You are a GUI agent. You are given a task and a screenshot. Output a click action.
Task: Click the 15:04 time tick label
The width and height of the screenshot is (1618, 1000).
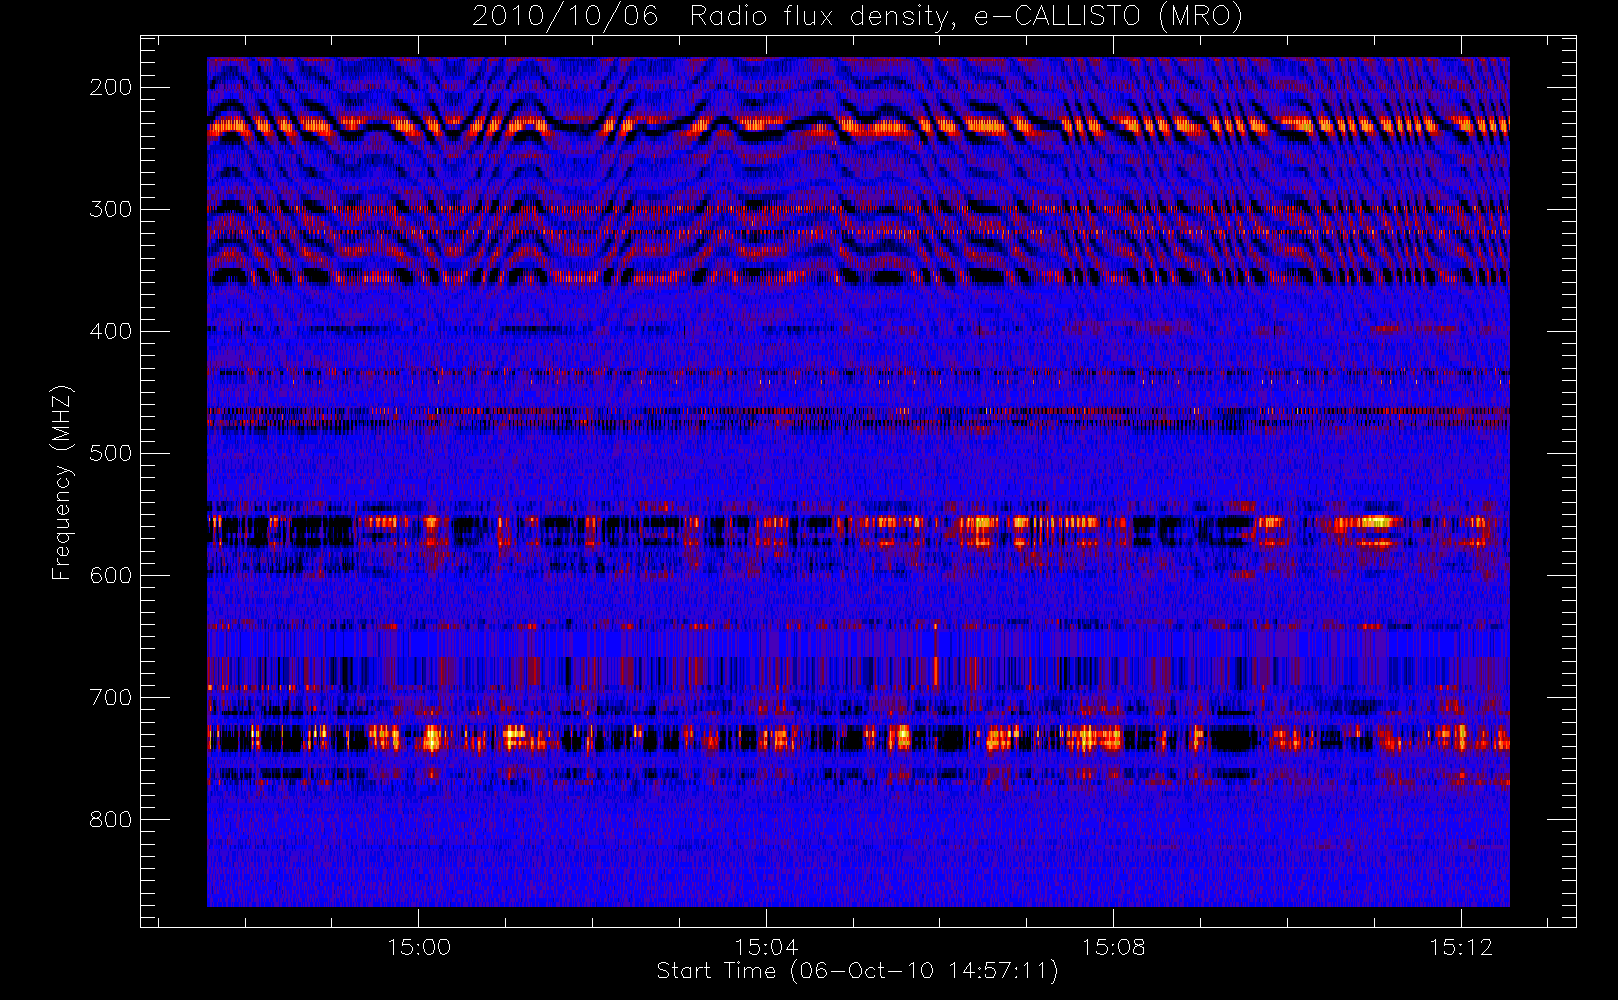point(766,947)
